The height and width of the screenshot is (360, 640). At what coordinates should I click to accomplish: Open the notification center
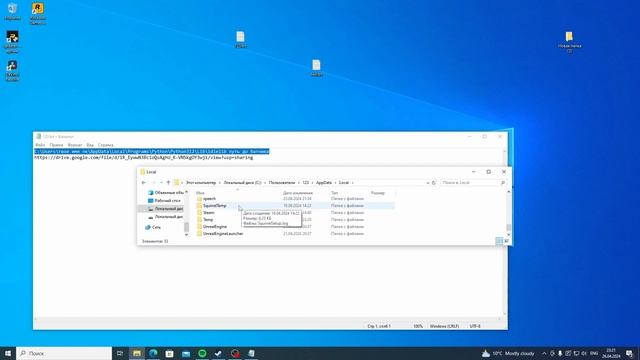click(629, 353)
